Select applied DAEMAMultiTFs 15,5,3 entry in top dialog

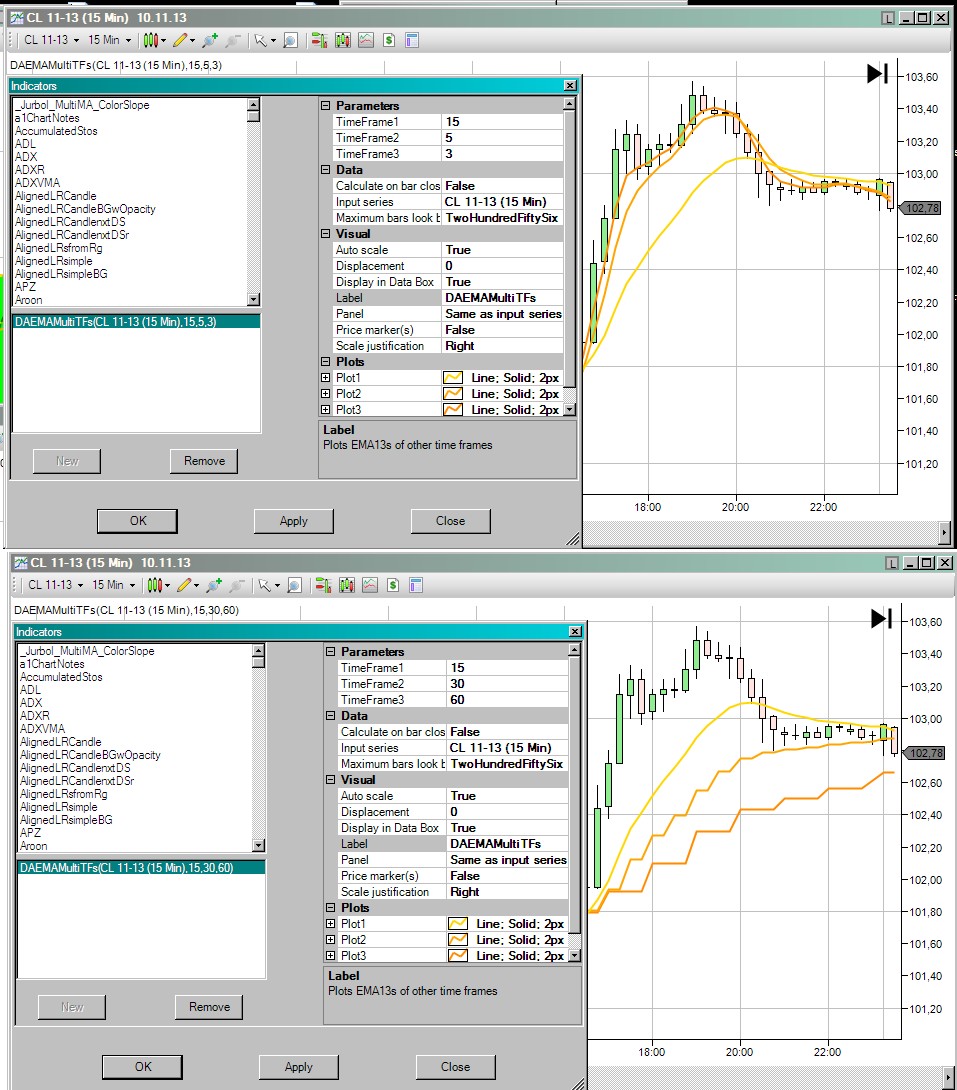pyautogui.click(x=136, y=322)
